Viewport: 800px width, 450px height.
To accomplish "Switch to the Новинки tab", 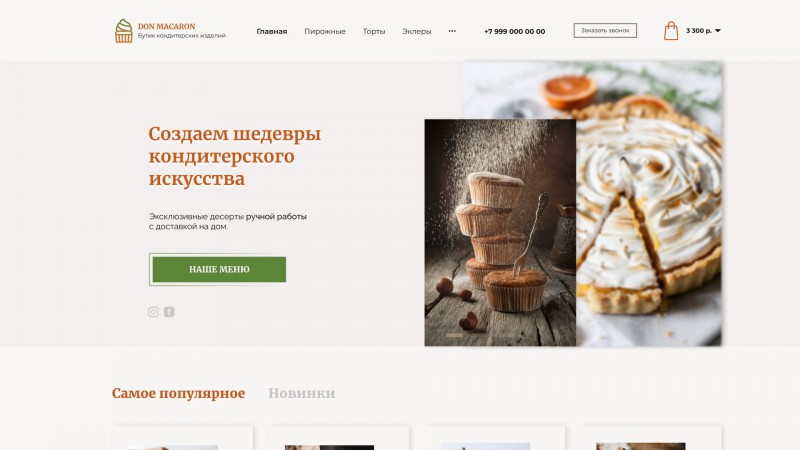I will pos(302,393).
